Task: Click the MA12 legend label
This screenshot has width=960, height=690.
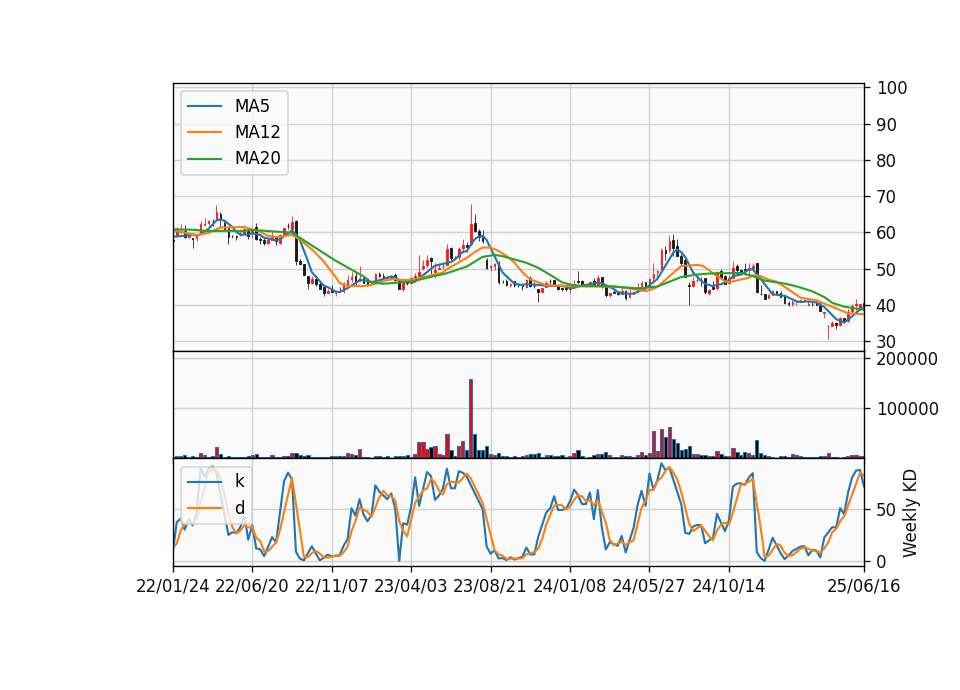Action: click(x=257, y=132)
